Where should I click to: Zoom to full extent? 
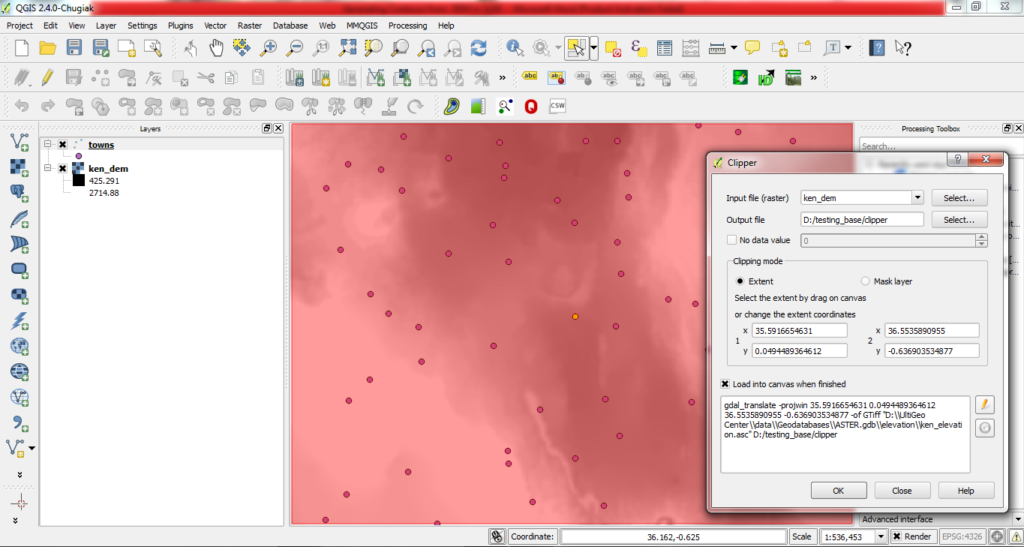(x=347, y=48)
